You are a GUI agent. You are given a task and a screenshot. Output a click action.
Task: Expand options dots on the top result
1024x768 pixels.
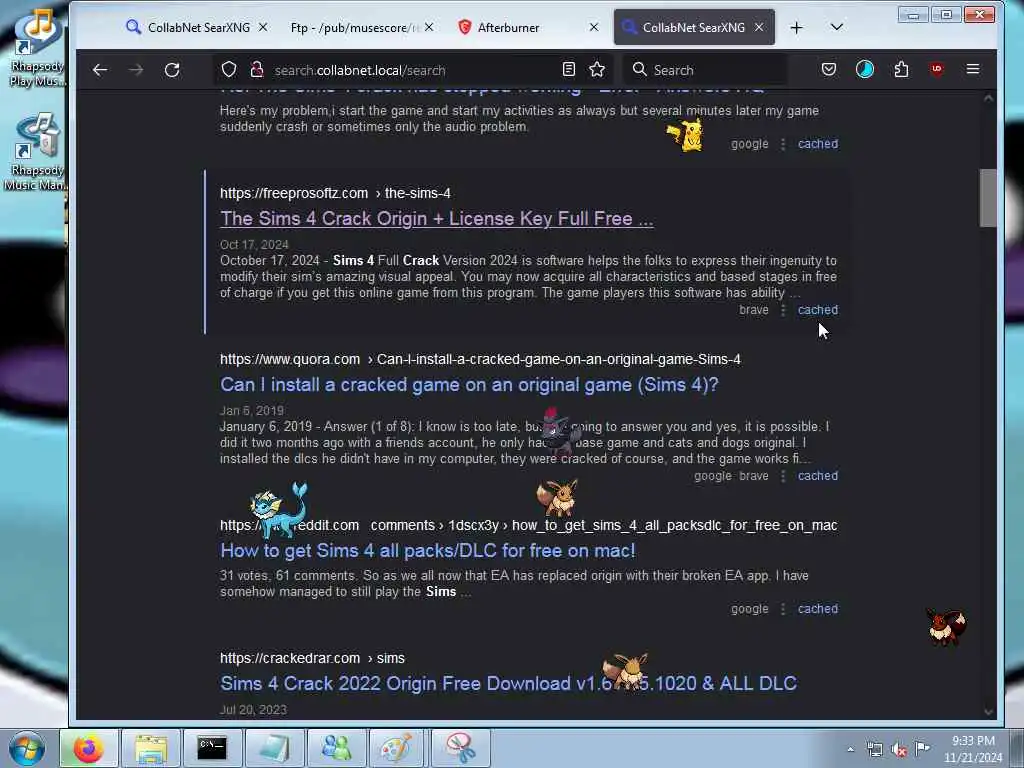pyautogui.click(x=783, y=144)
